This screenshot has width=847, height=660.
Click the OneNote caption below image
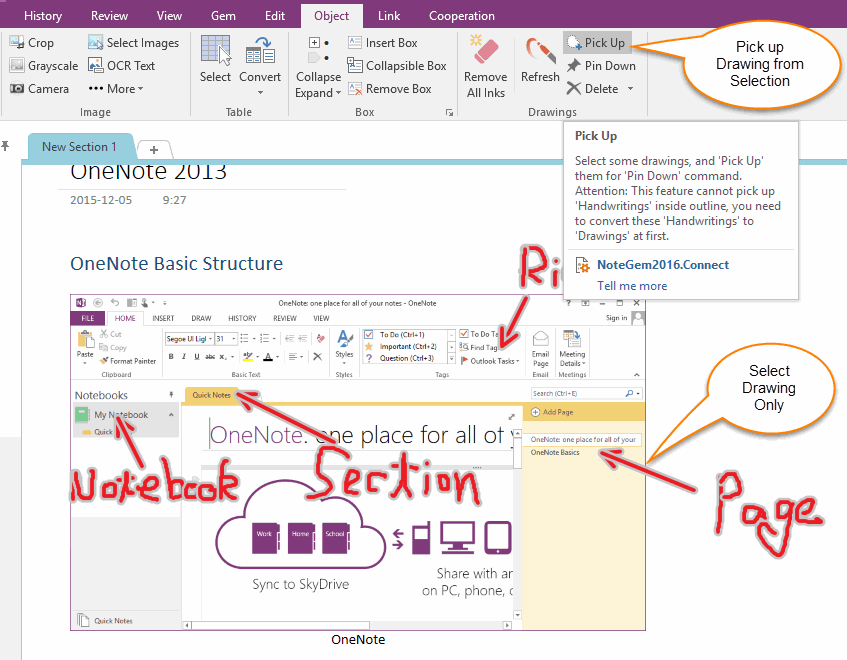tap(358, 639)
